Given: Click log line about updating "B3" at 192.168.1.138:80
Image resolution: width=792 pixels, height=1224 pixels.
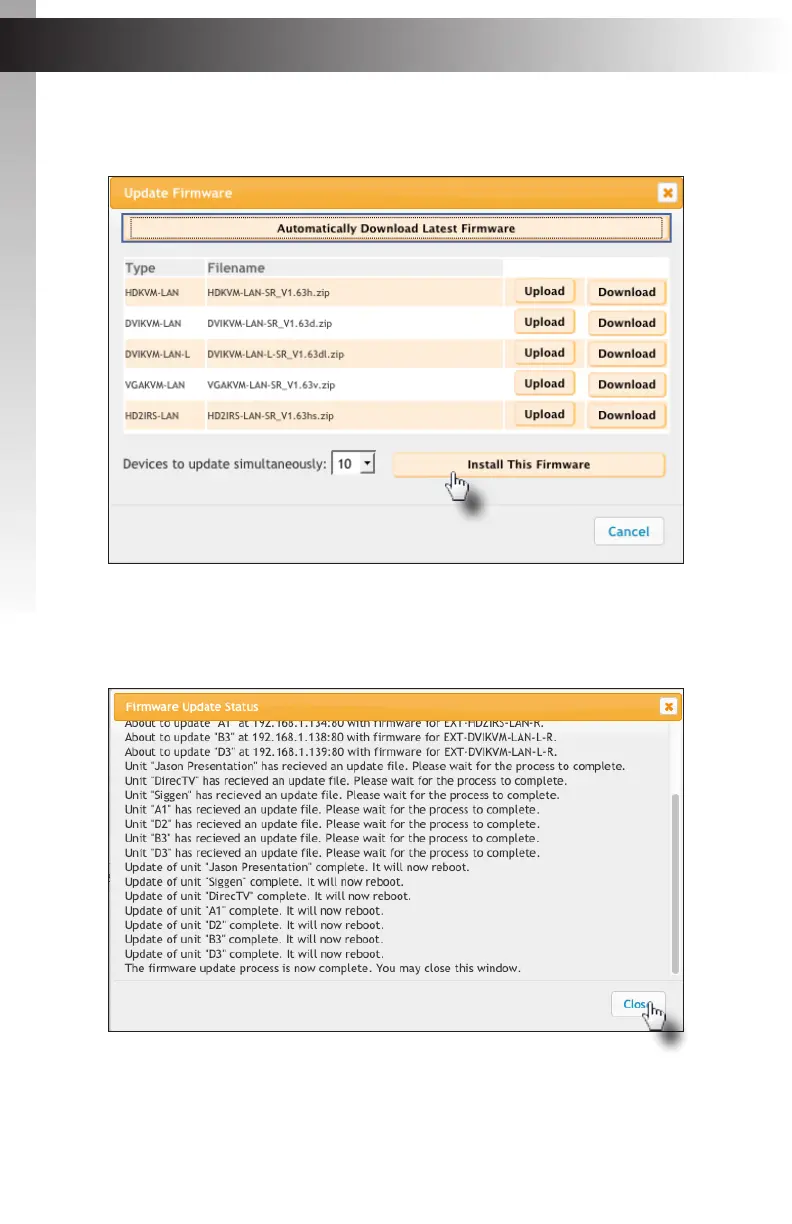Looking at the screenshot, I should click(341, 737).
